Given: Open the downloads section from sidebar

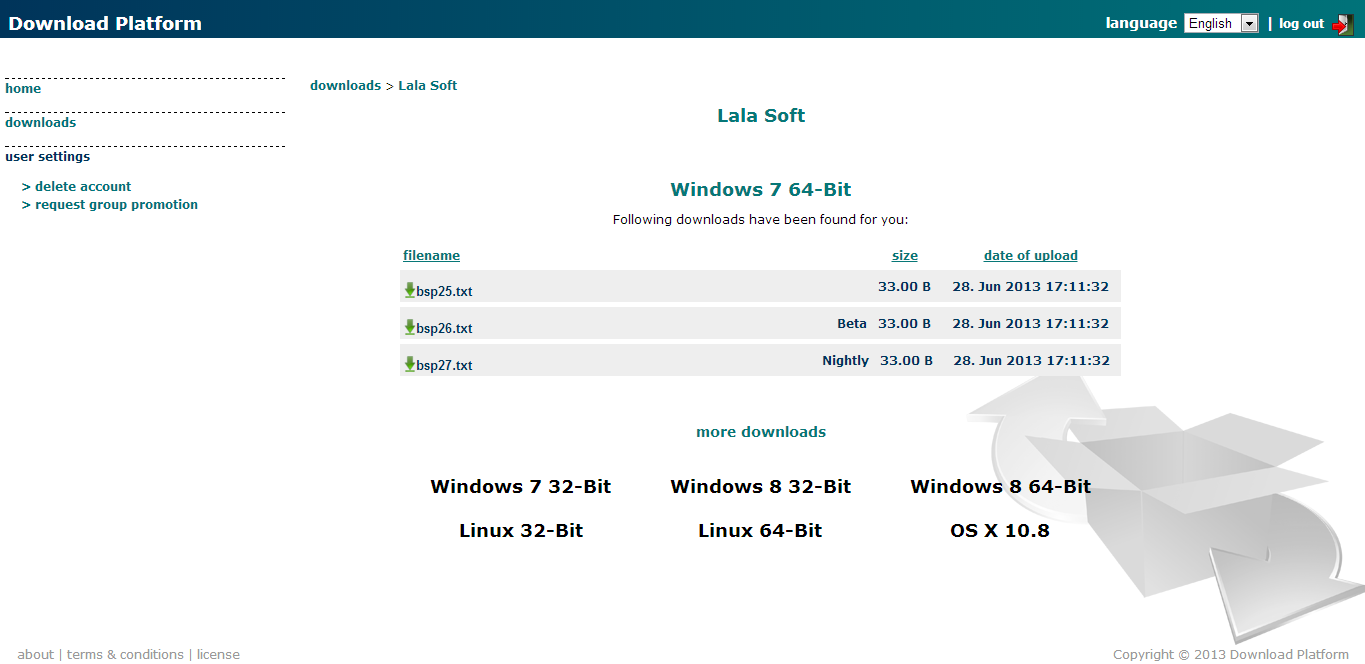Looking at the screenshot, I should [x=40, y=122].
